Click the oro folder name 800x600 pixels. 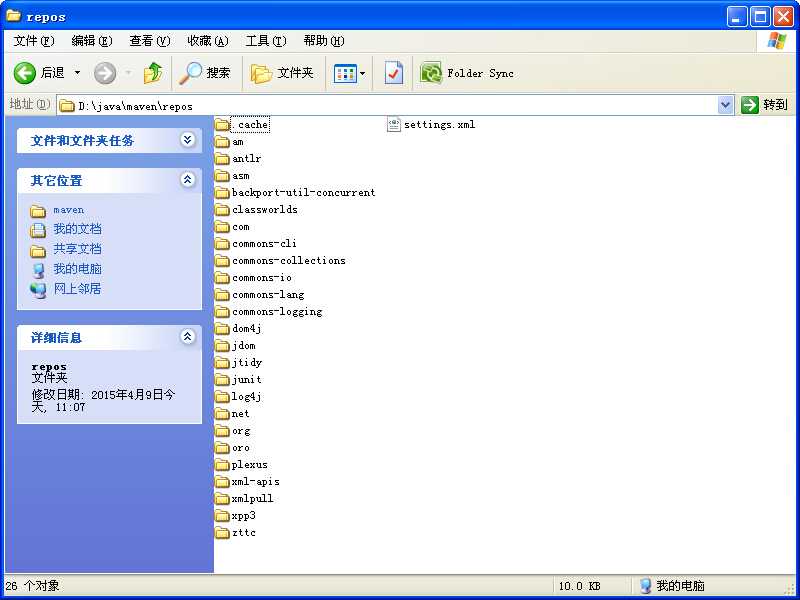coord(241,448)
